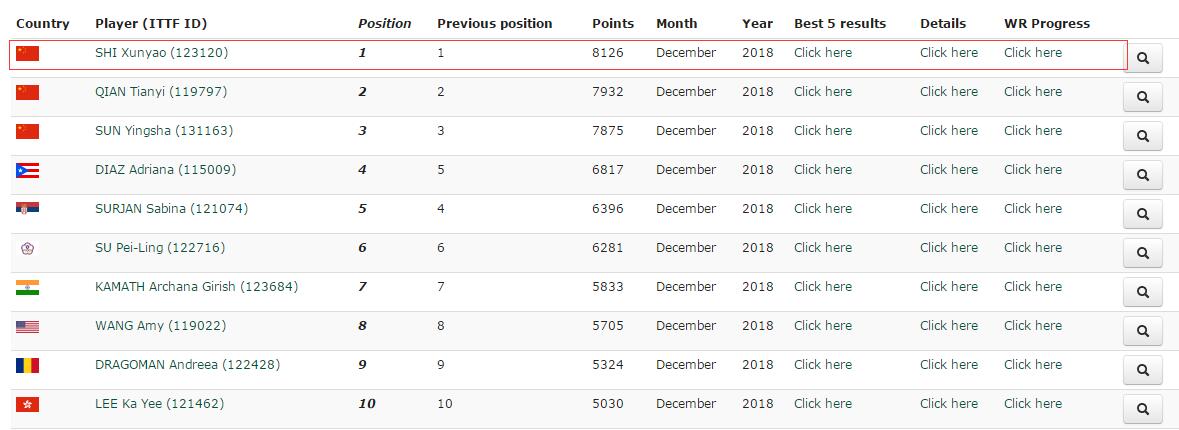Click the Position column header
The height and width of the screenshot is (430, 1179).
coord(384,23)
